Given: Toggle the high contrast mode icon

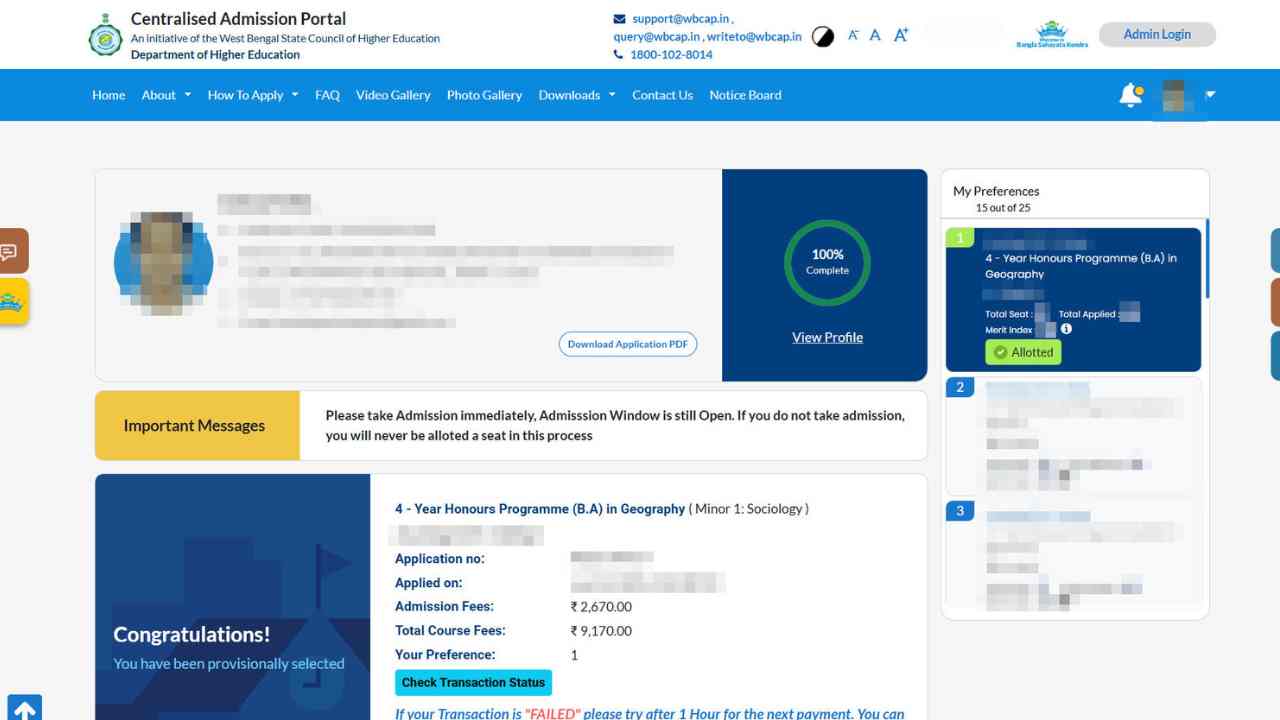Looking at the screenshot, I should tap(822, 37).
